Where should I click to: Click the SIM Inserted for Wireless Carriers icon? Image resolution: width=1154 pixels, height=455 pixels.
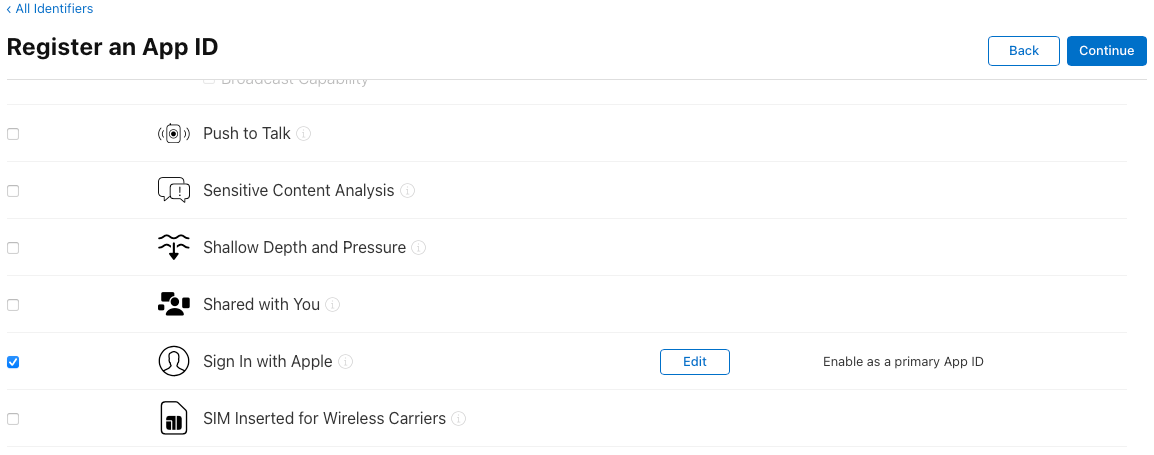click(173, 418)
